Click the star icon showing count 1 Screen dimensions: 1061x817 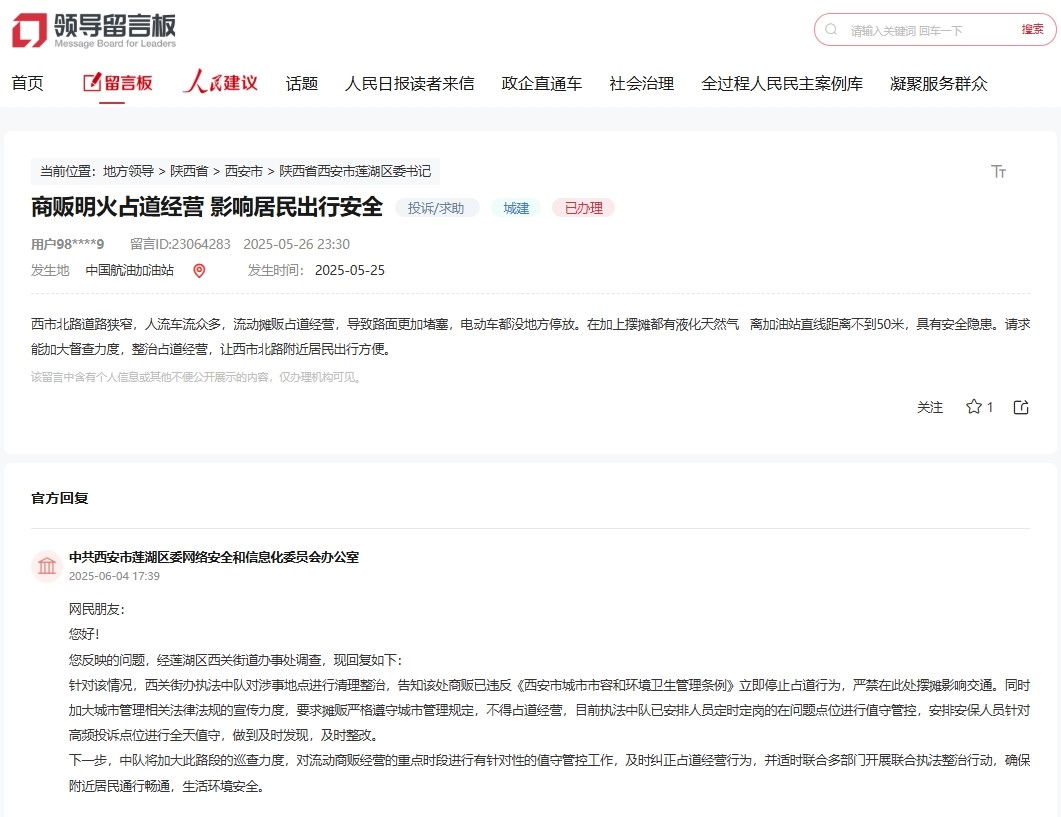(972, 407)
